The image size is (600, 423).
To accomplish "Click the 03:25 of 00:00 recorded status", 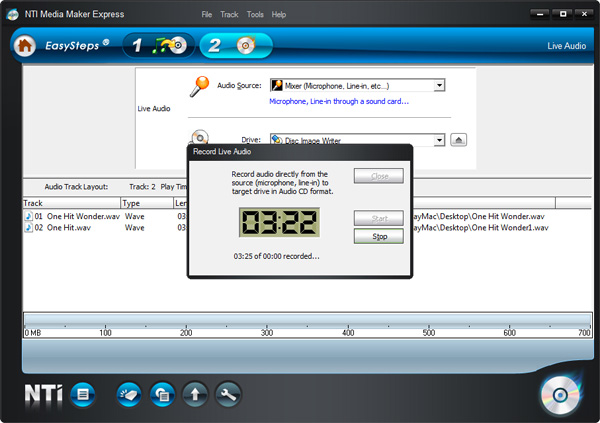I will (x=276, y=256).
